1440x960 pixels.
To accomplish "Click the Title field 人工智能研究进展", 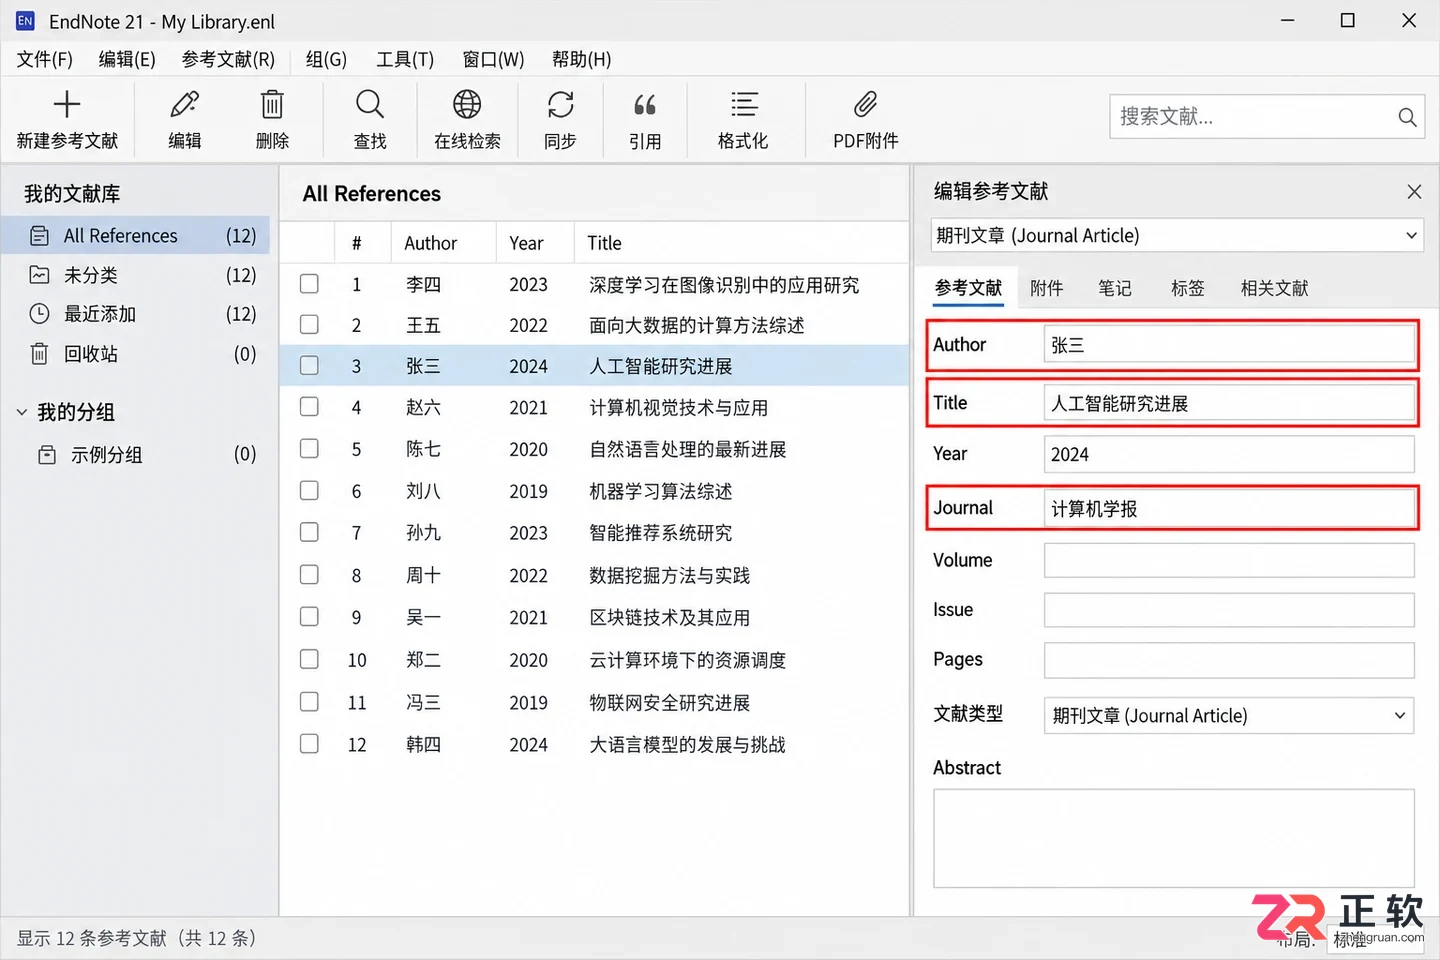I will coord(1229,403).
